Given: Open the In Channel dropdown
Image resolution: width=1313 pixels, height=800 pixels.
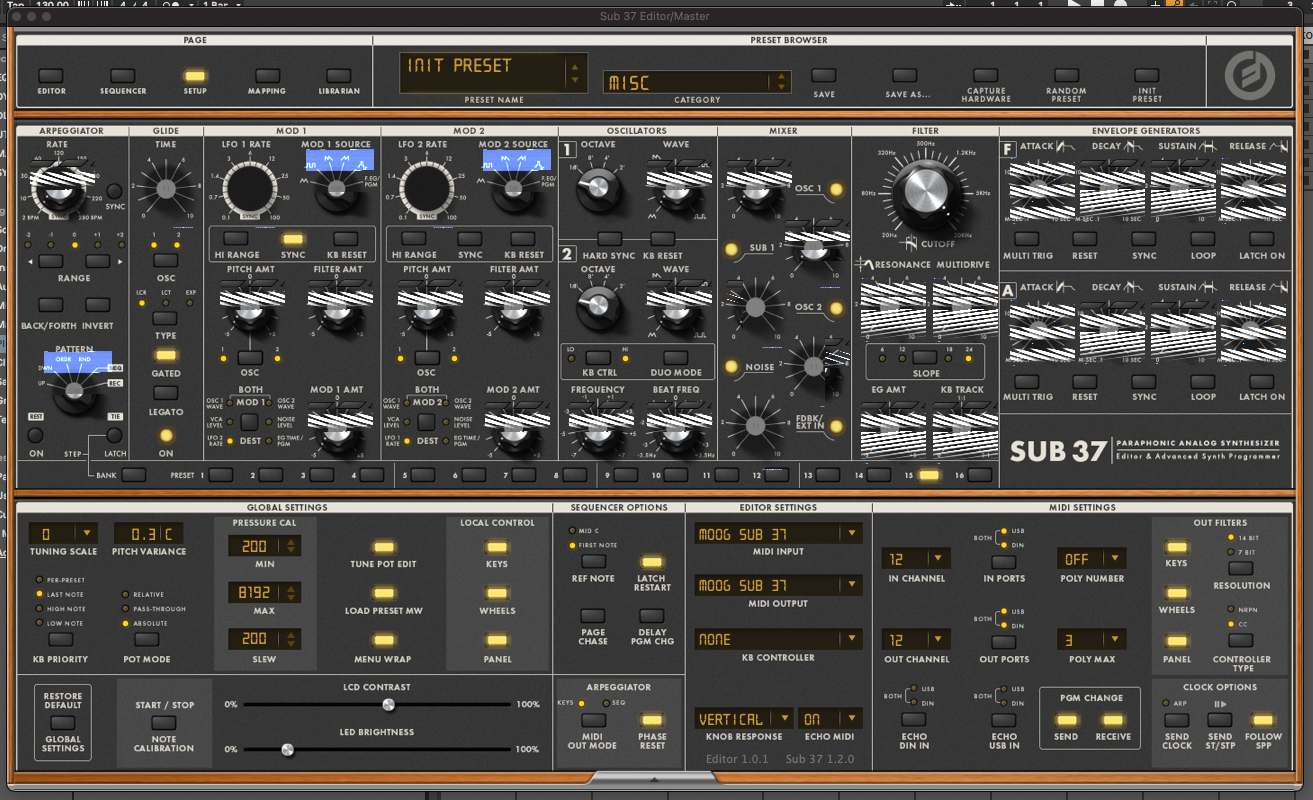Looking at the screenshot, I should pos(917,558).
